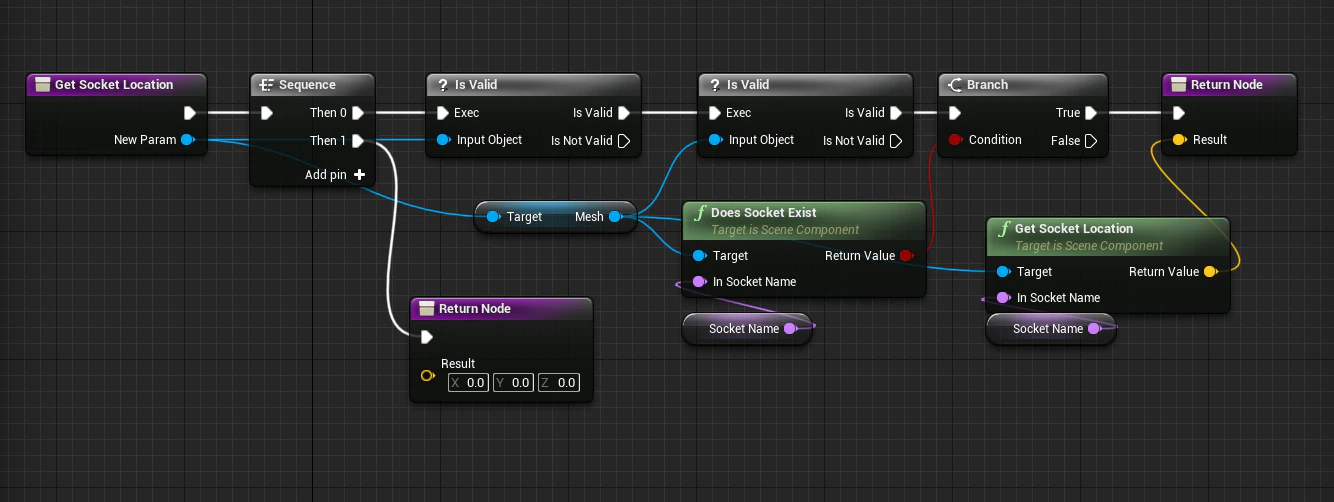Screen dimensions: 1334x502
Task: Click the Then 0 output pin
Action: (358, 113)
